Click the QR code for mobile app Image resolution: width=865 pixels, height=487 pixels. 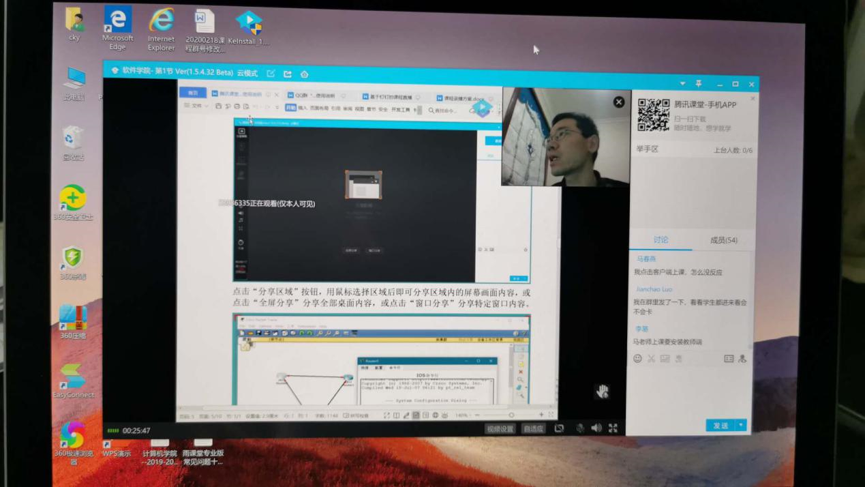click(654, 115)
